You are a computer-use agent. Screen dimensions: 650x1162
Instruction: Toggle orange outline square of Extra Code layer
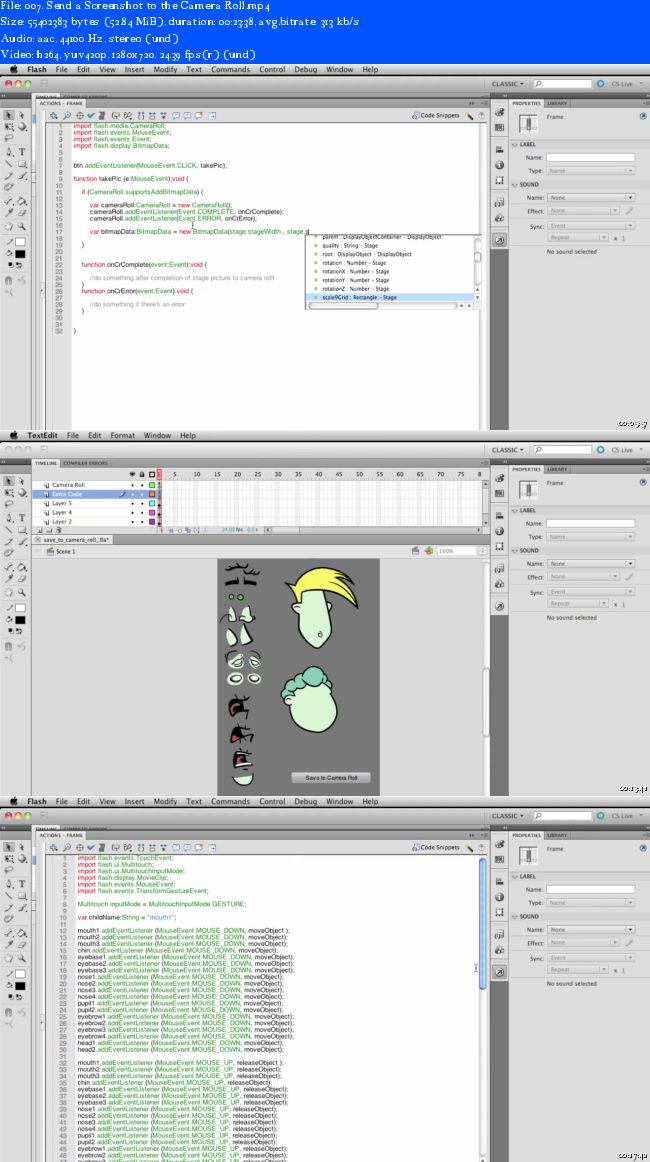pos(153,494)
